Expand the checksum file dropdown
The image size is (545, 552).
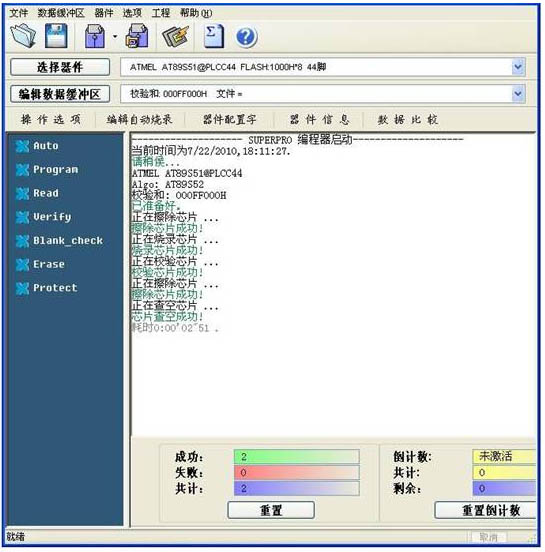tap(518, 94)
